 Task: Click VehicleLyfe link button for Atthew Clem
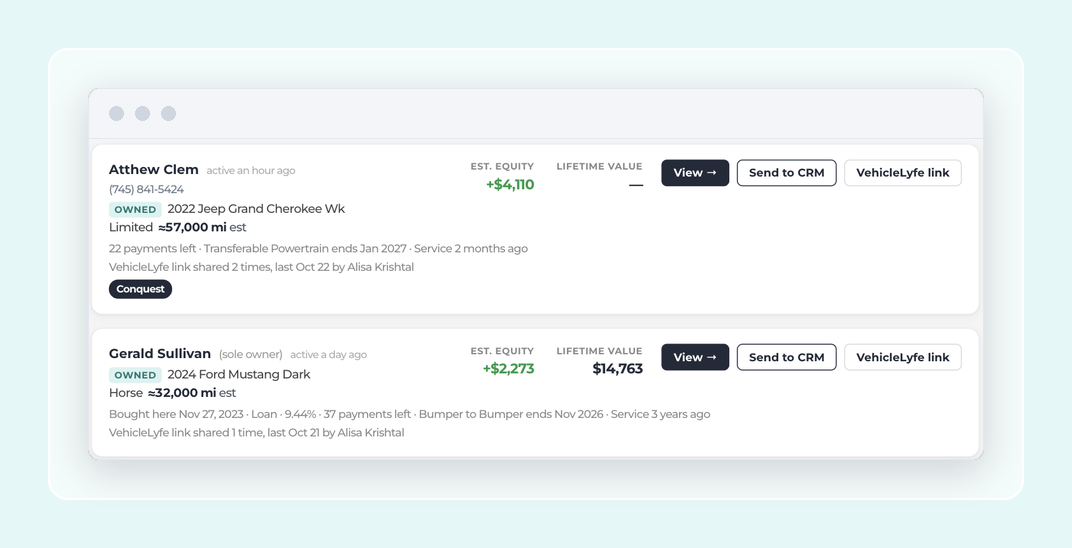coord(902,173)
